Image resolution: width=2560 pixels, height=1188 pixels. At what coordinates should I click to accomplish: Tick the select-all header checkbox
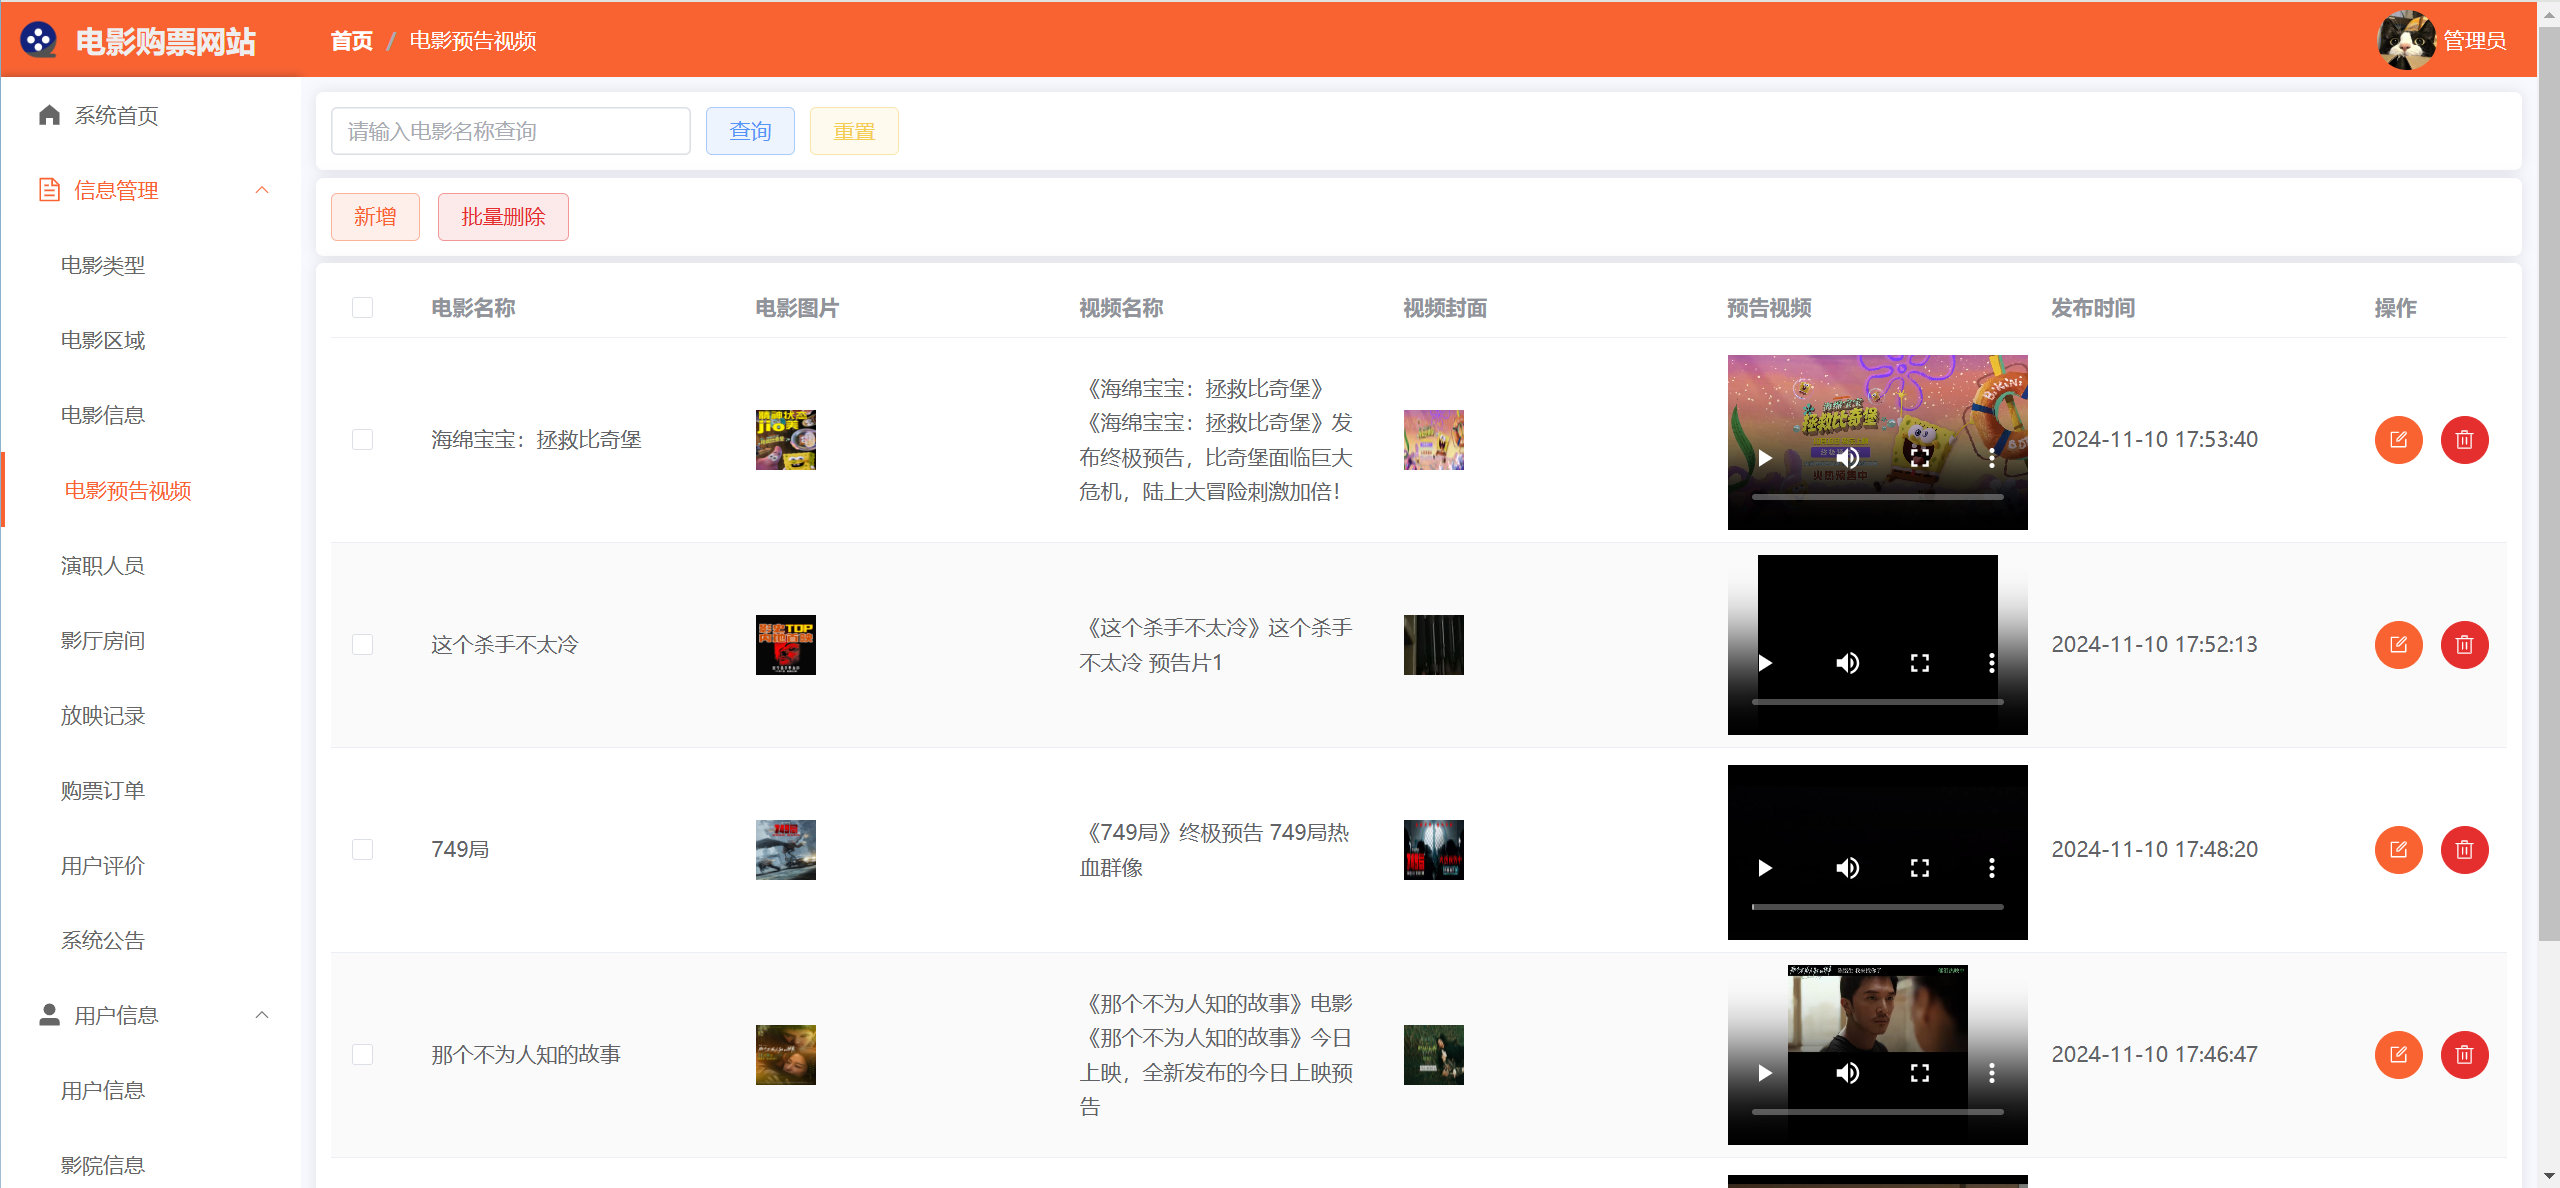tap(362, 308)
